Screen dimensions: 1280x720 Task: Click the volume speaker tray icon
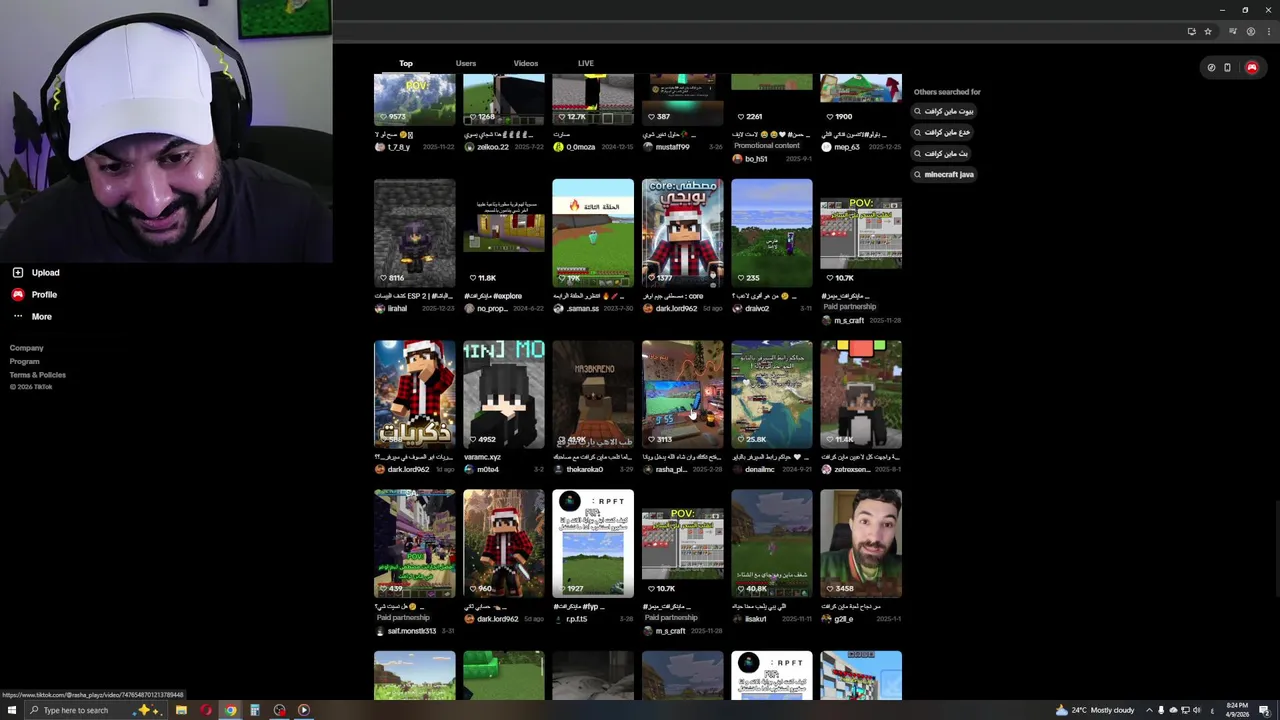pyautogui.click(x=1196, y=710)
